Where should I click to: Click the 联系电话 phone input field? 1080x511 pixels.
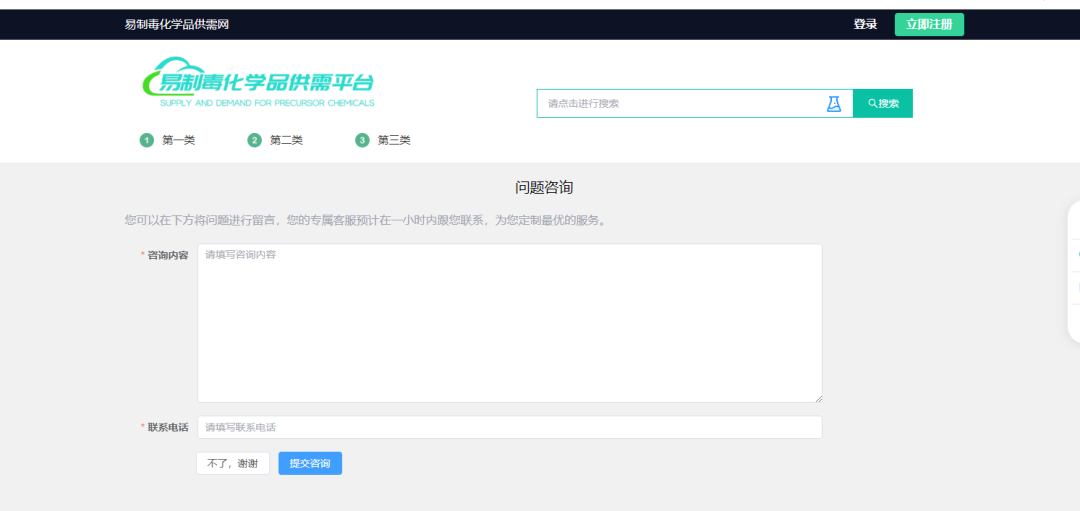pos(509,427)
